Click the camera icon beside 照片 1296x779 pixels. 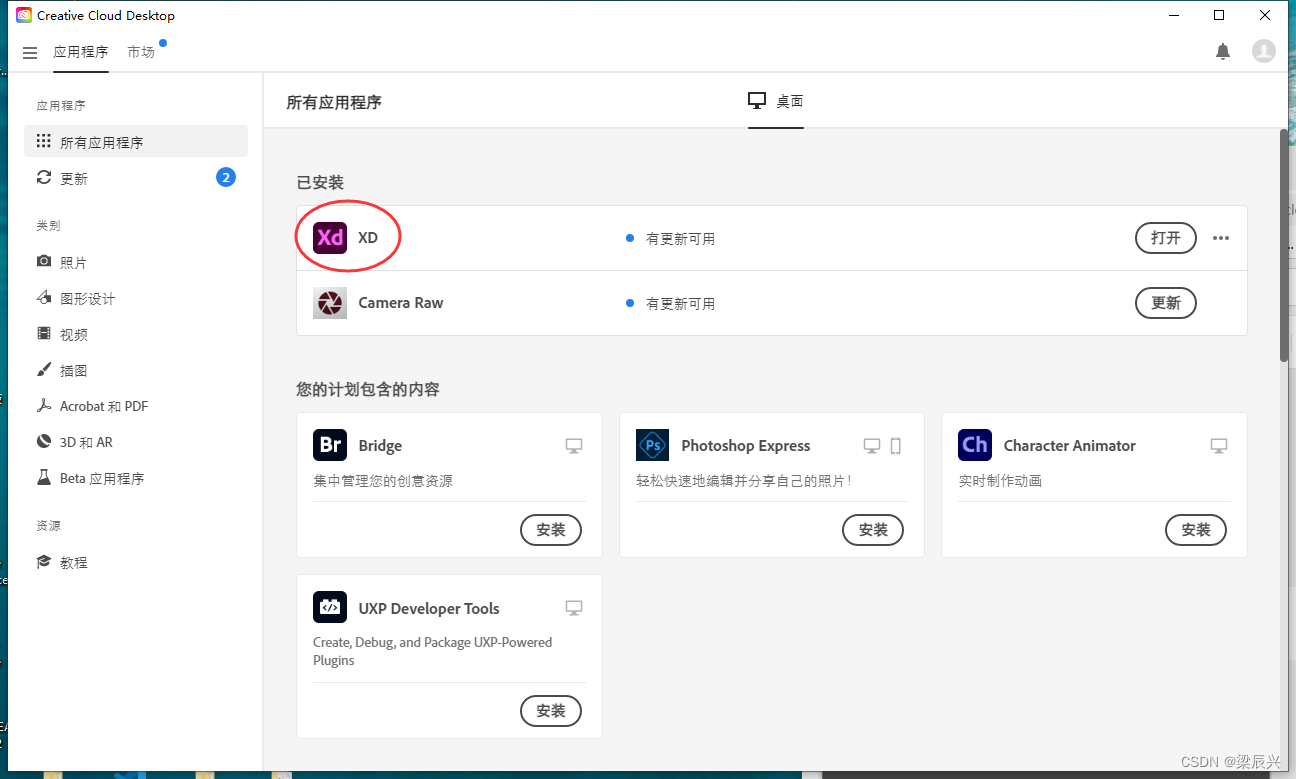coord(44,261)
